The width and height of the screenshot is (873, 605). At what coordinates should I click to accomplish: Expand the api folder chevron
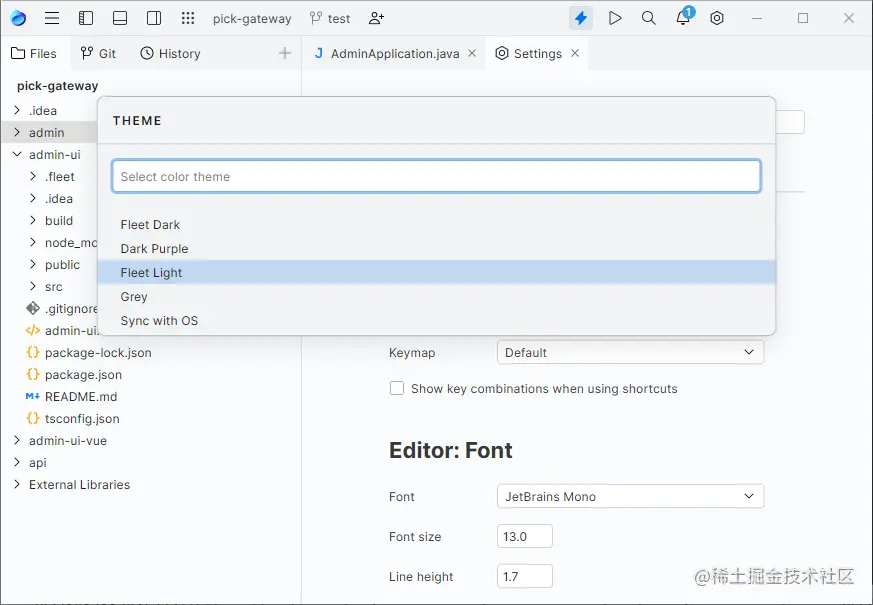(17, 462)
